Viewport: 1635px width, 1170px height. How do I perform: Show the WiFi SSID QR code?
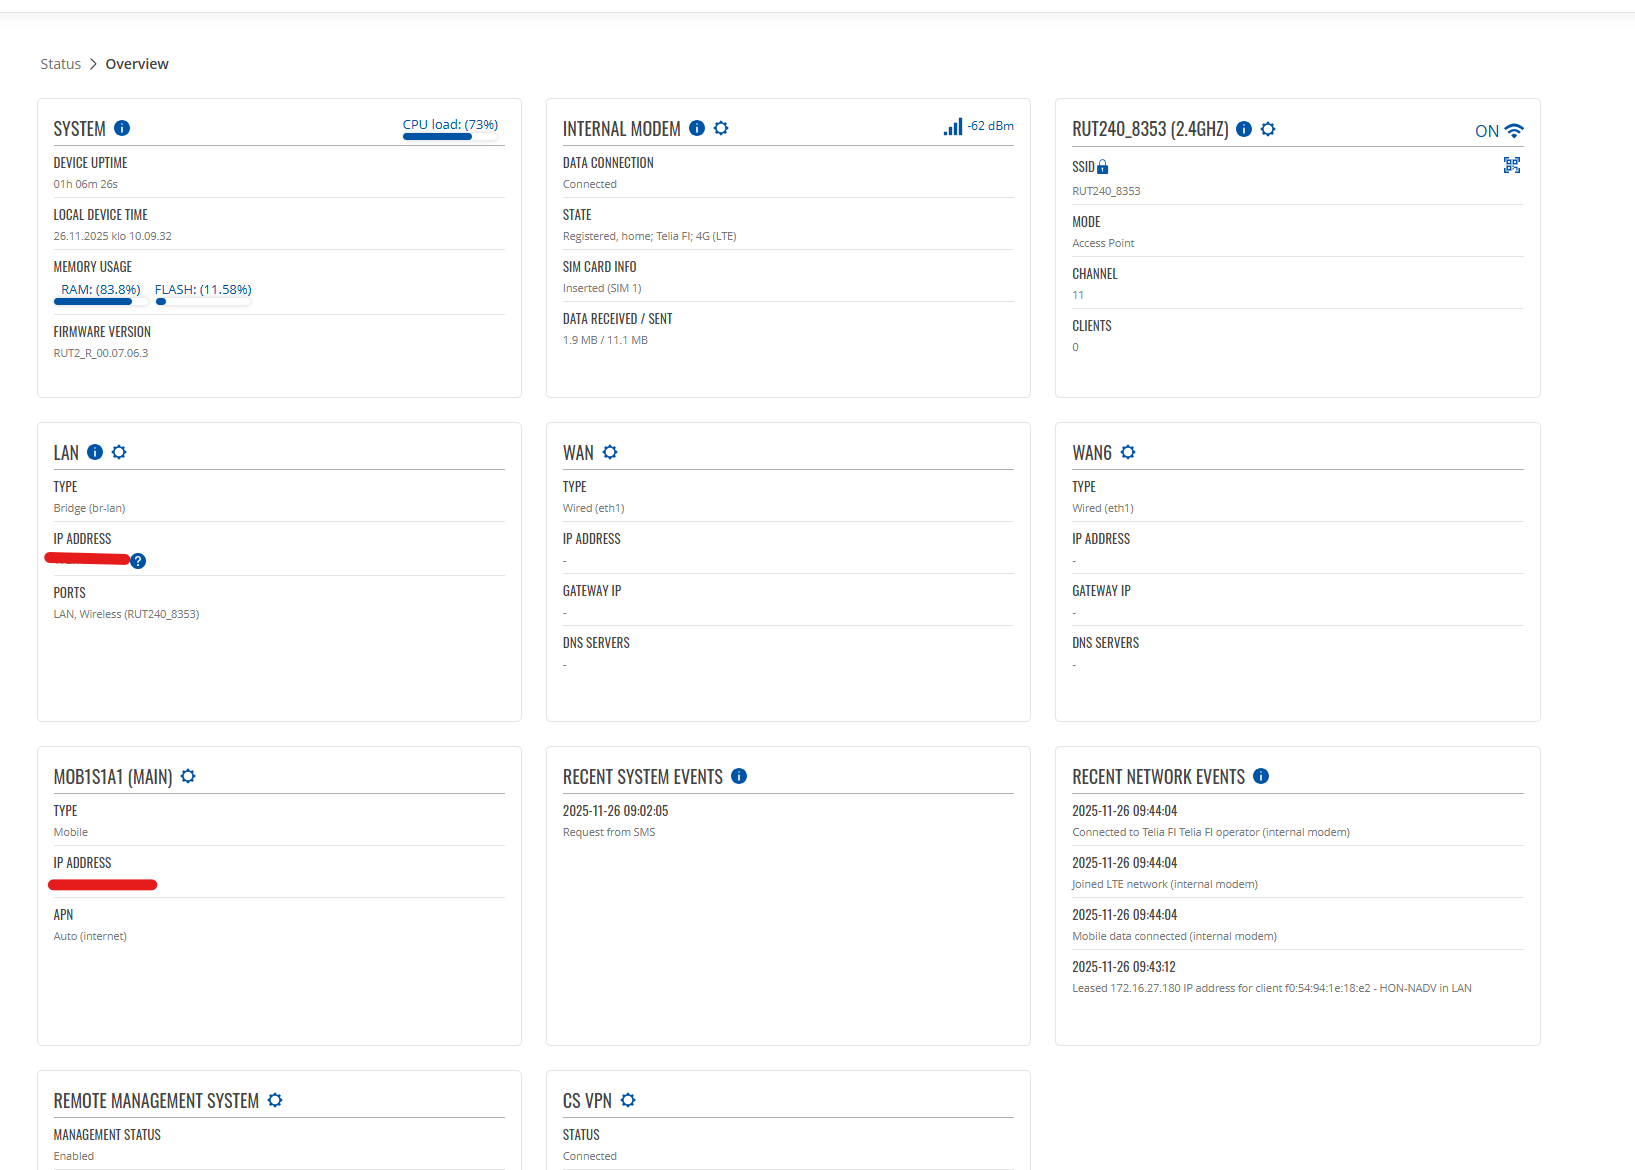[1511, 166]
